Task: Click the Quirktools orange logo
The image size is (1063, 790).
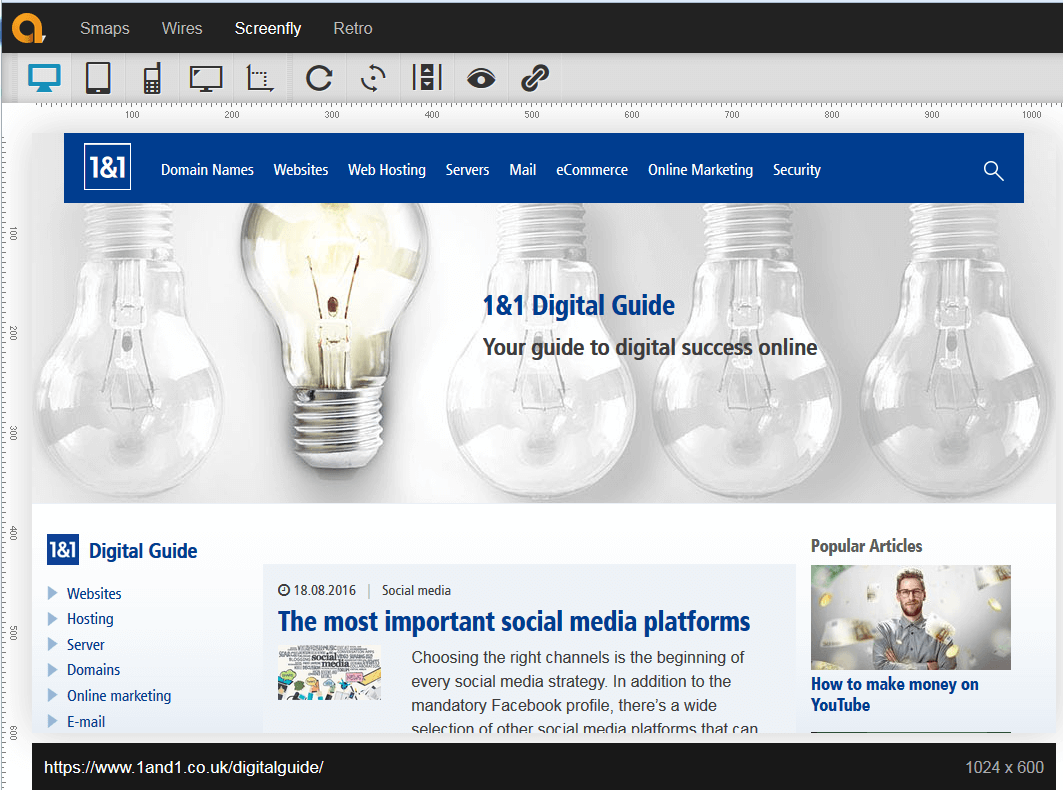Action: point(28,28)
